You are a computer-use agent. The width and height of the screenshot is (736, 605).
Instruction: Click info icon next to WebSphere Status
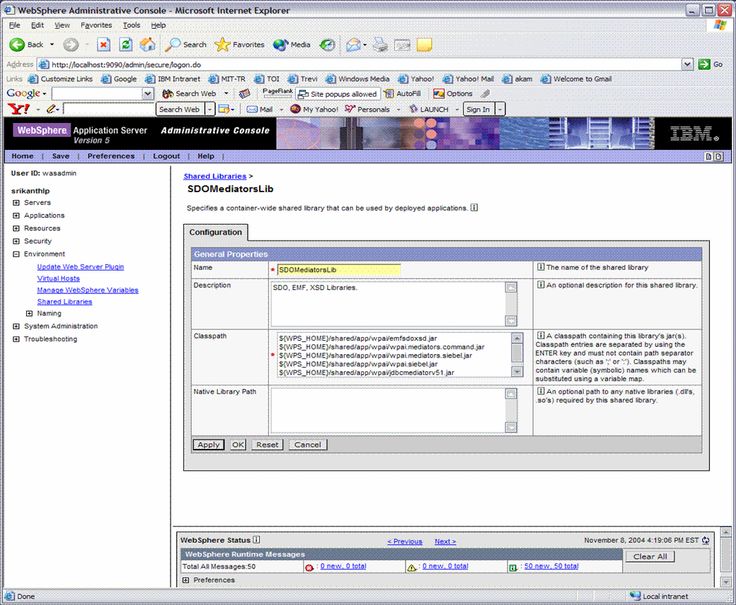click(x=256, y=540)
